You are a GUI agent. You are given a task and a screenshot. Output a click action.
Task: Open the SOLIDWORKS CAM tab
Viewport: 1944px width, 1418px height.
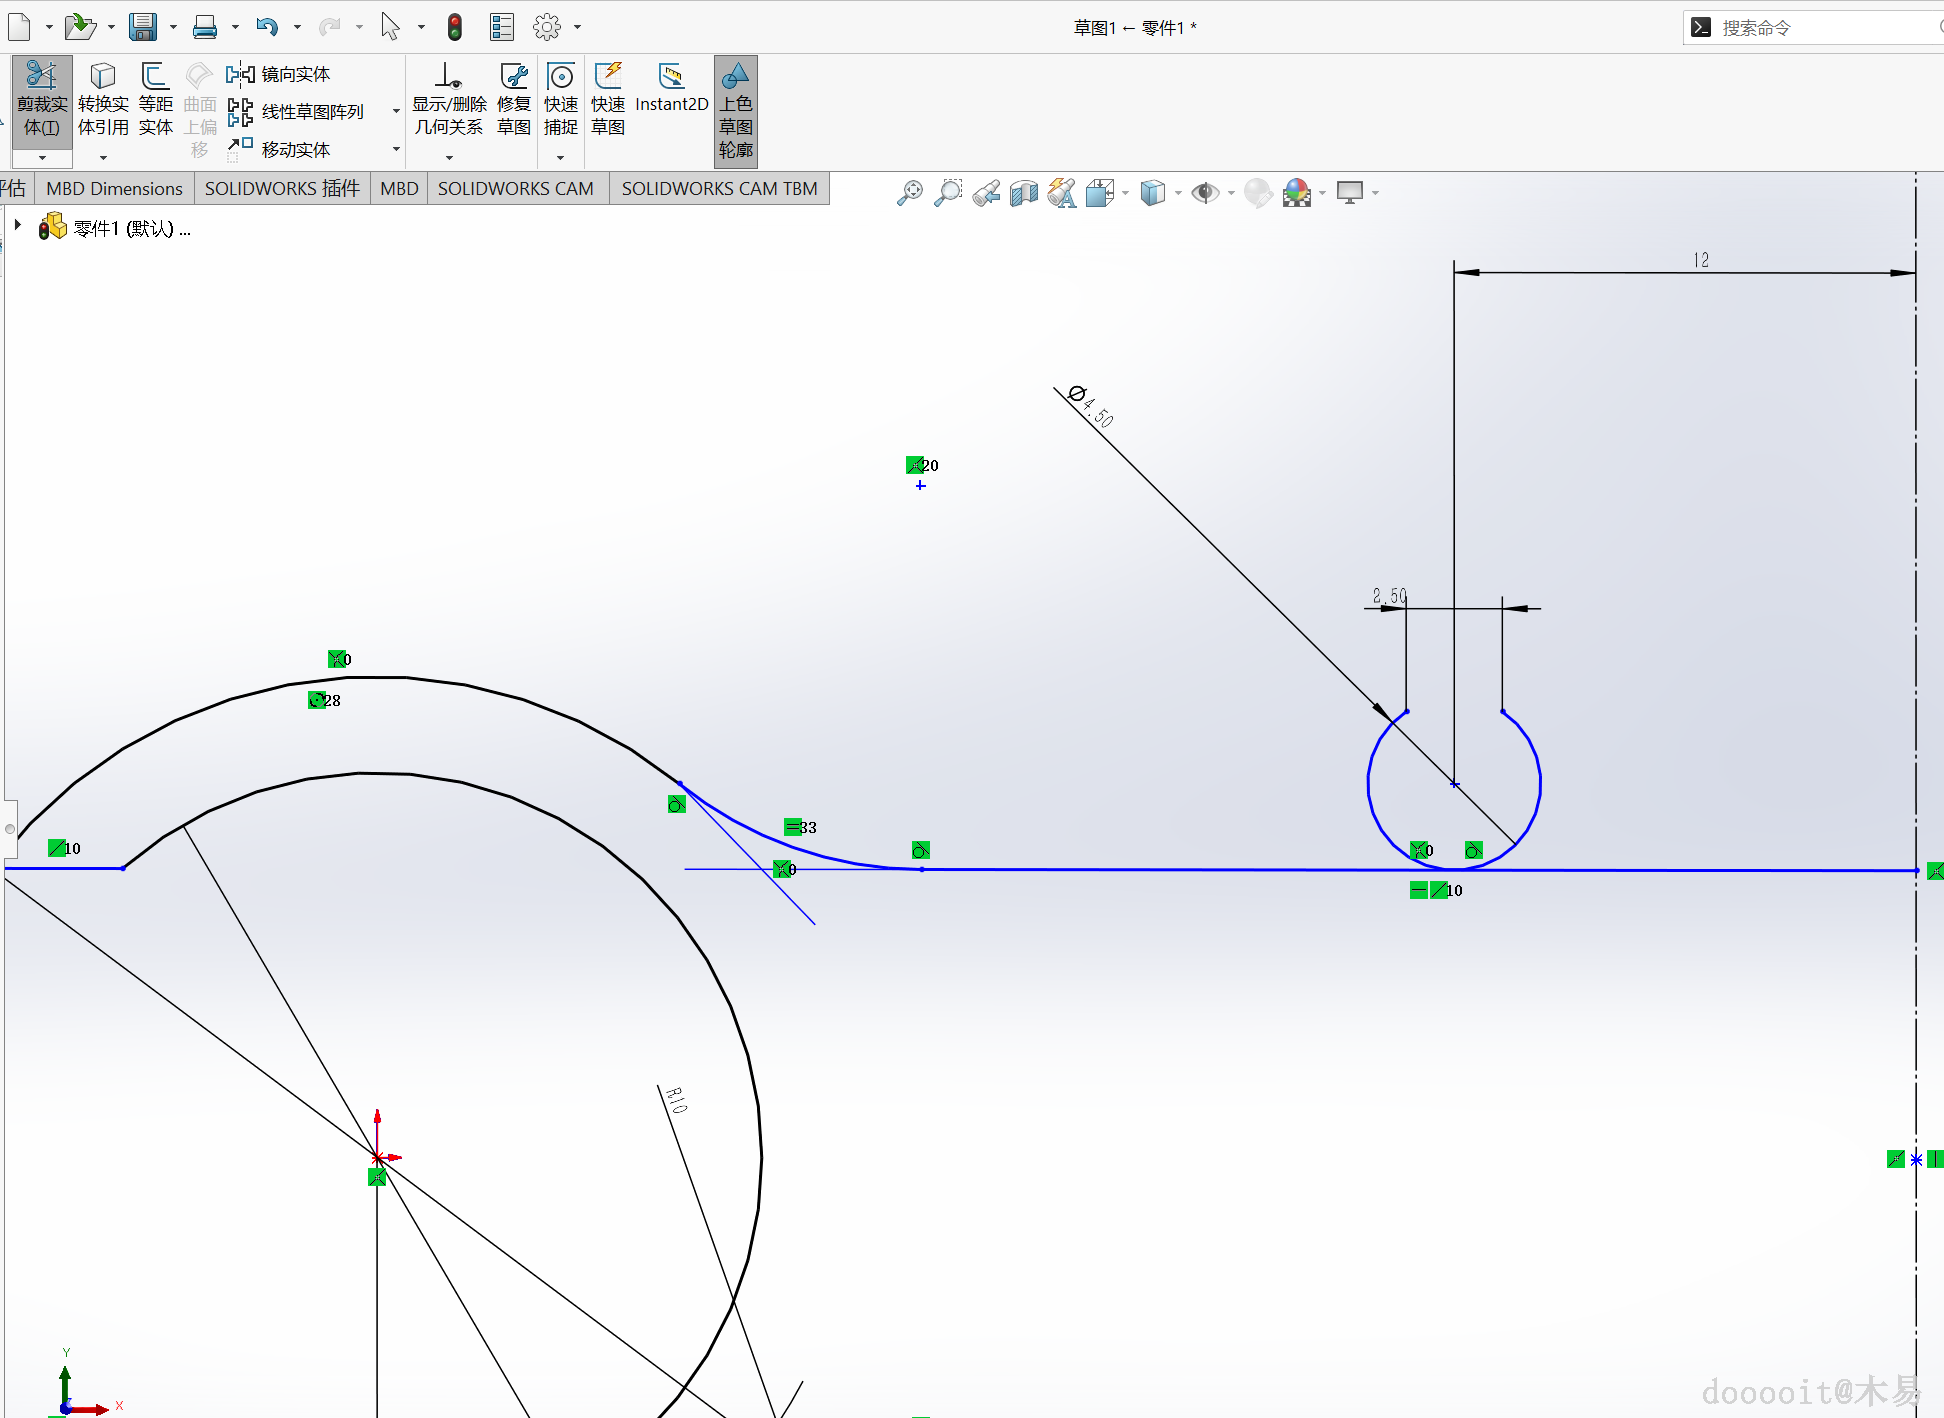pos(515,188)
